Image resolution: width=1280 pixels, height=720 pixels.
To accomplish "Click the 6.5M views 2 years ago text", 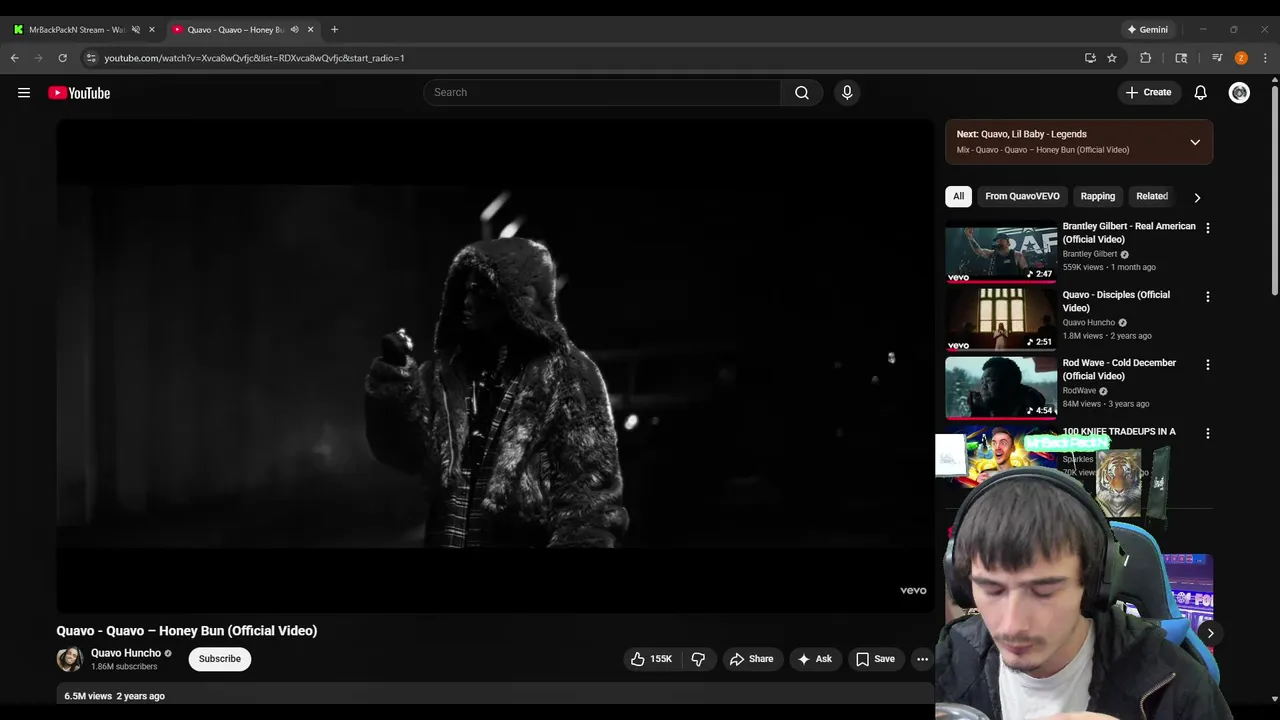I will 114,696.
